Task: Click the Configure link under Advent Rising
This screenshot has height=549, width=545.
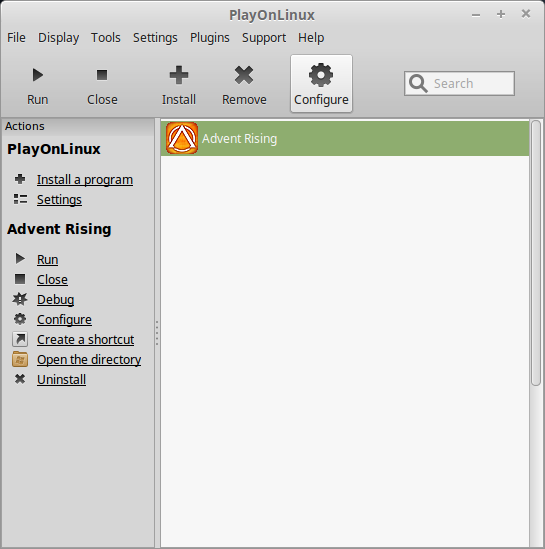Action: tap(64, 319)
